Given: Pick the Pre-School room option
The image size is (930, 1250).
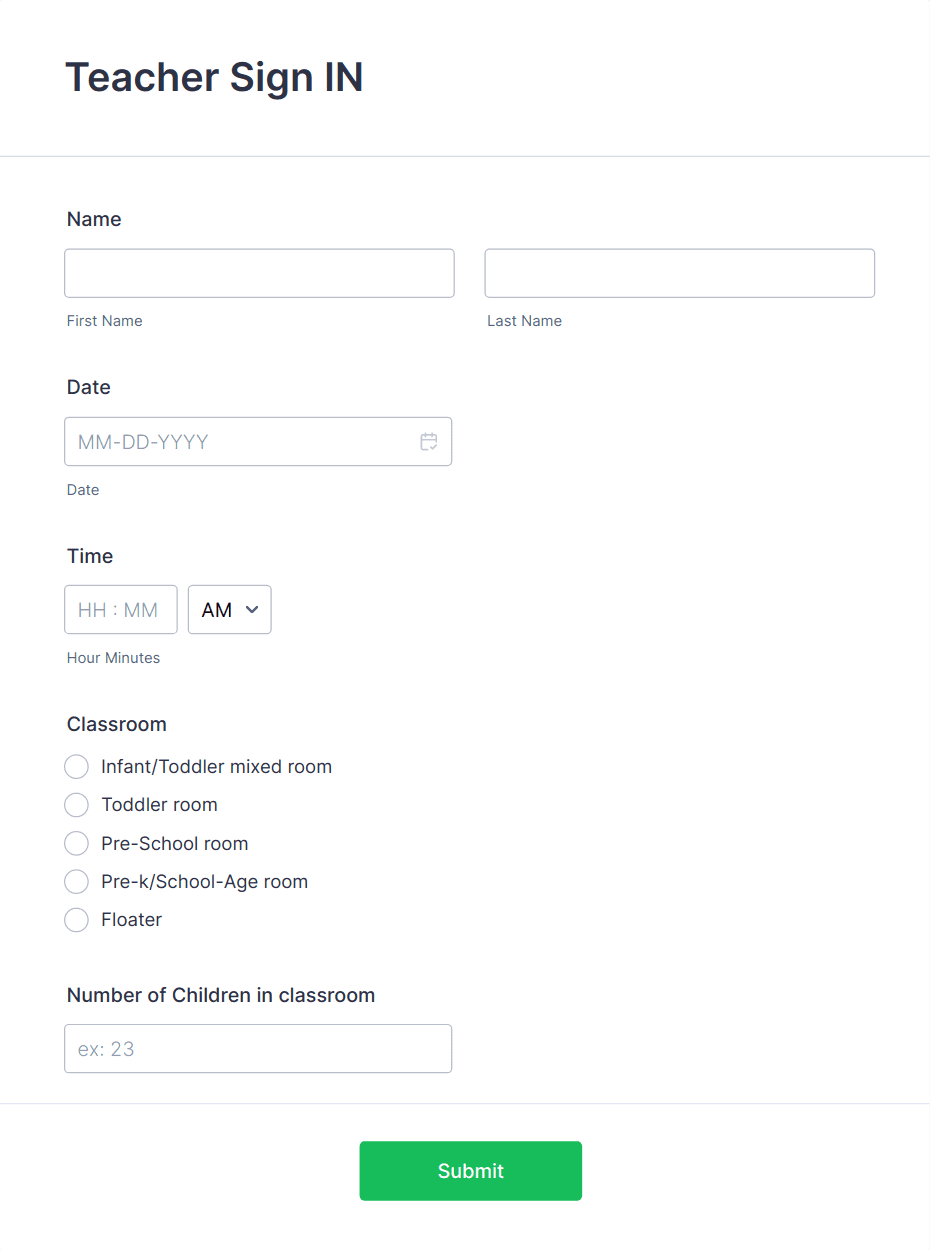Looking at the screenshot, I should 76,843.
